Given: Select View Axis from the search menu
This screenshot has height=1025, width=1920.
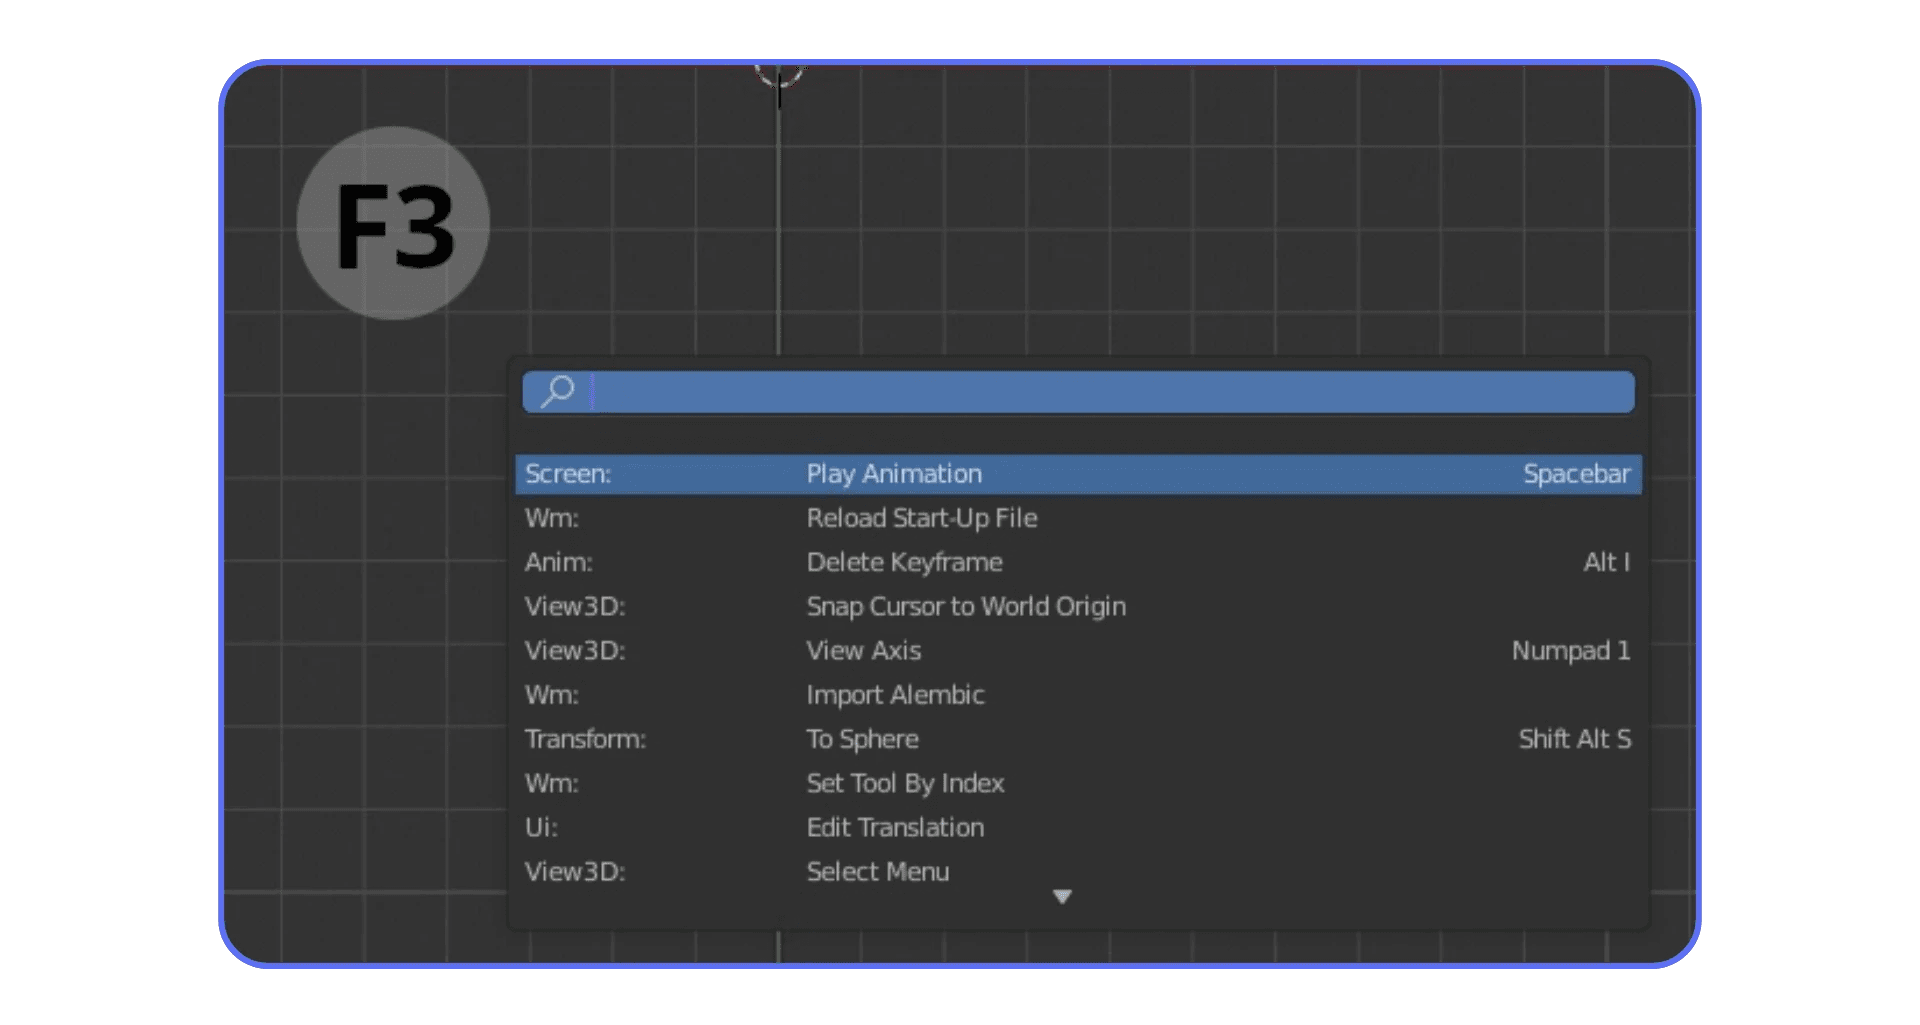Looking at the screenshot, I should pyautogui.click(x=864, y=650).
